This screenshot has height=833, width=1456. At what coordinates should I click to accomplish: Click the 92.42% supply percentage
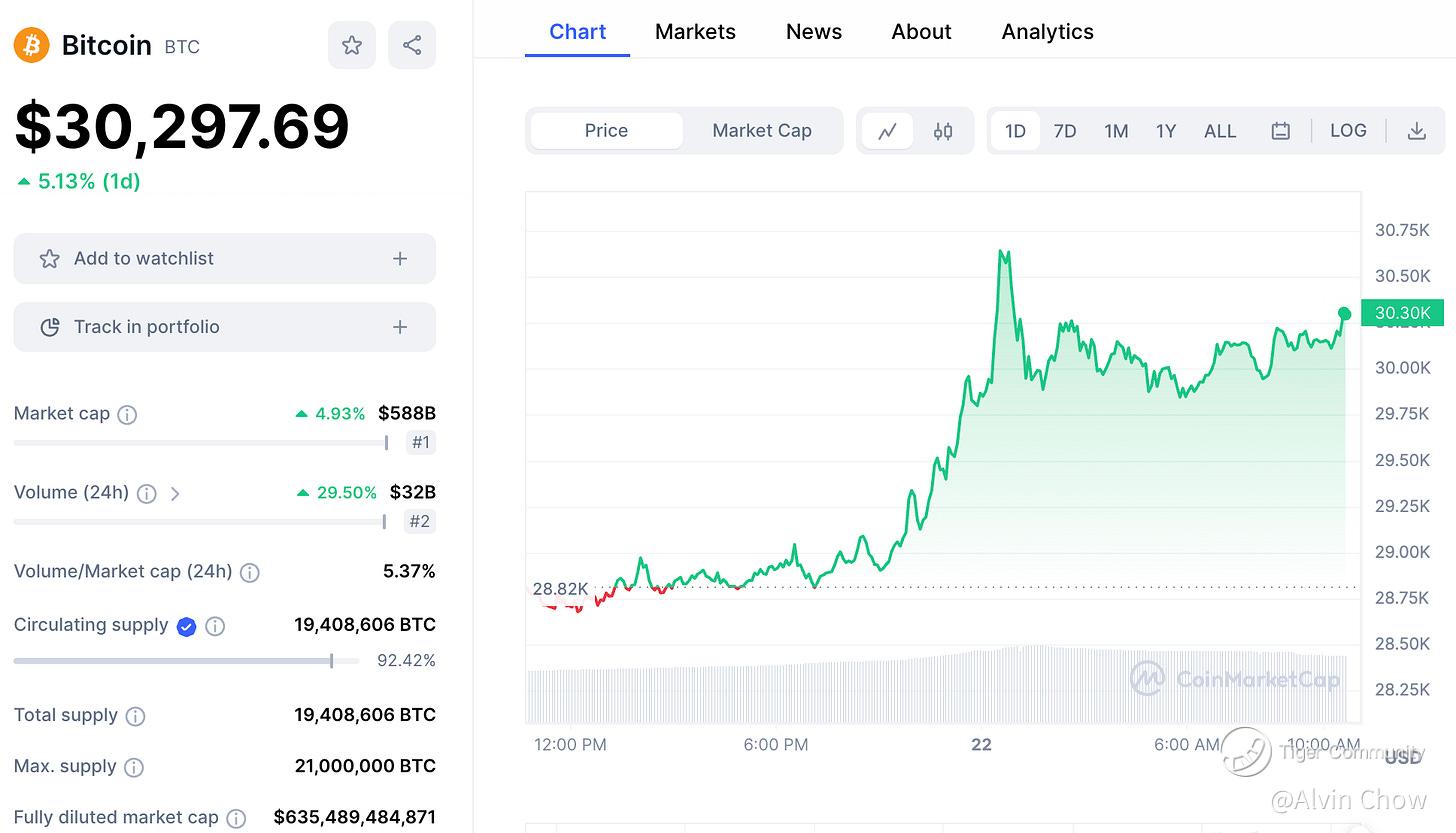406,661
